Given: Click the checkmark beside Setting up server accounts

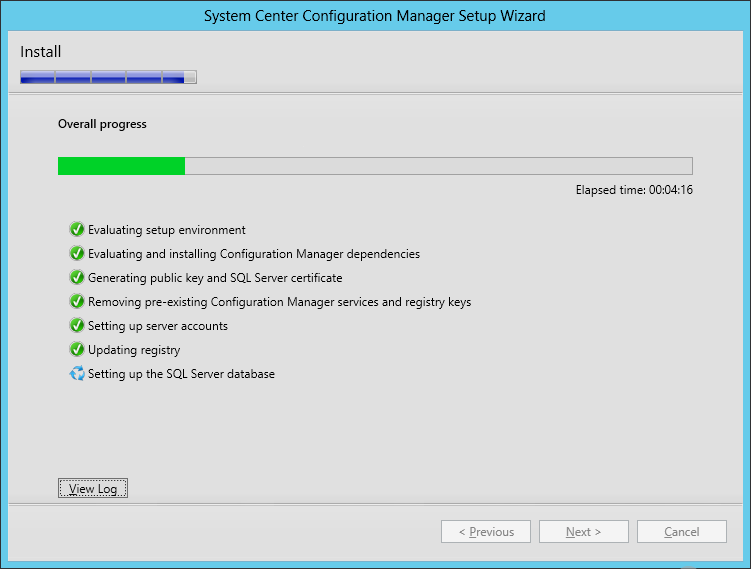Looking at the screenshot, I should [77, 325].
